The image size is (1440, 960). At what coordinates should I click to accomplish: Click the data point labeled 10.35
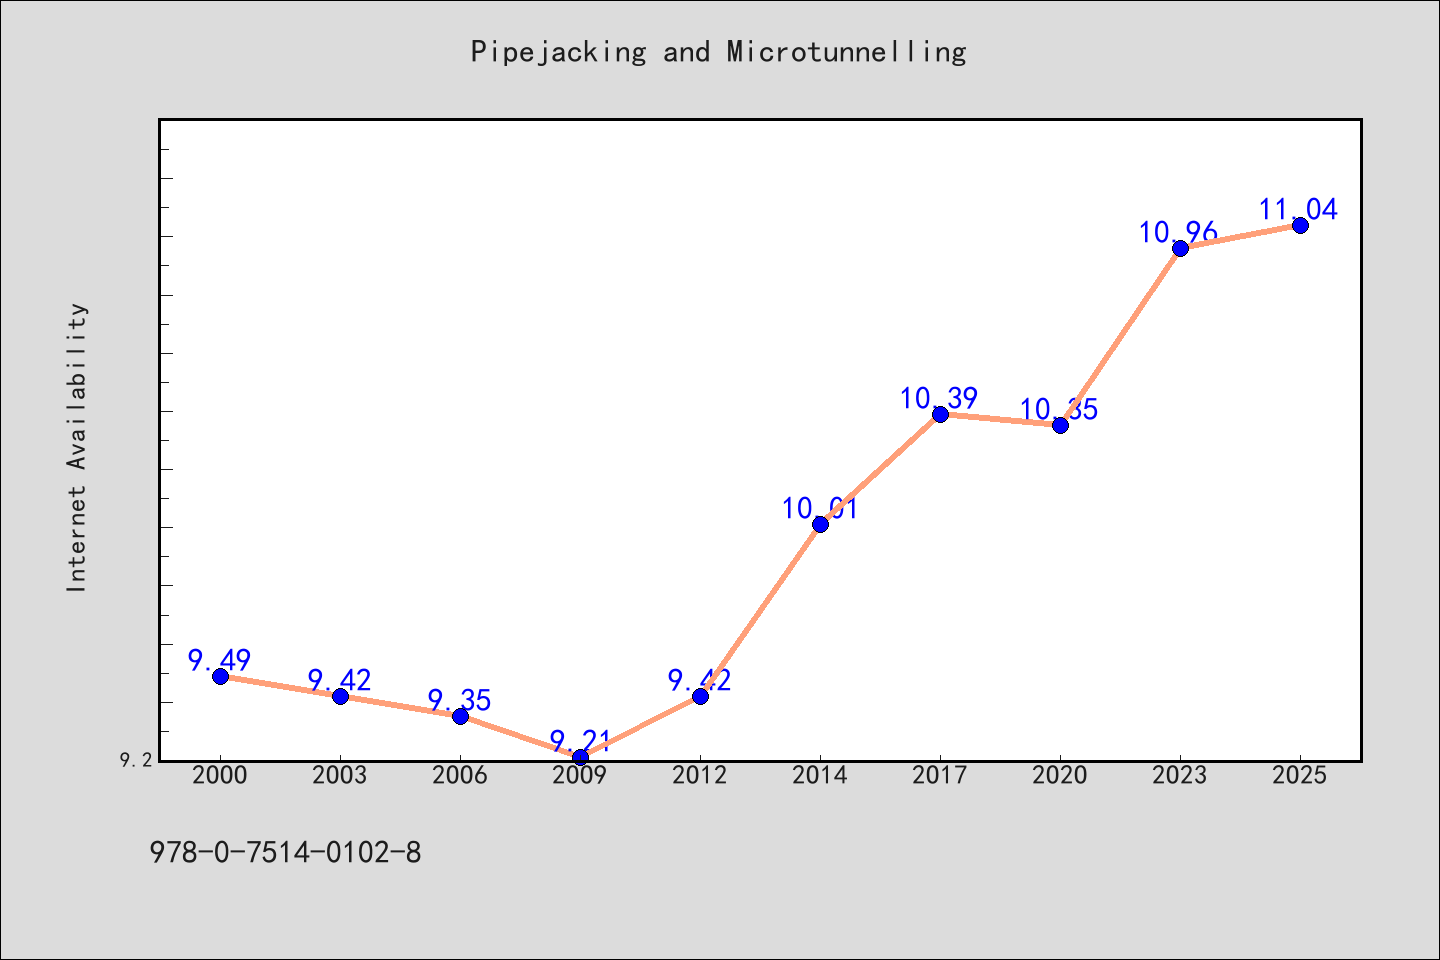pos(1060,425)
